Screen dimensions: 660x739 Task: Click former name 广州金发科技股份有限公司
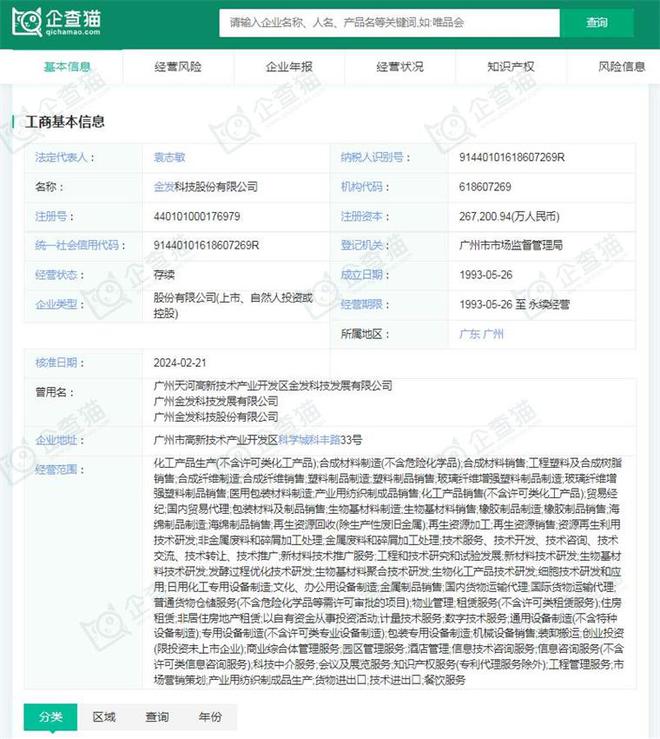coord(216,417)
